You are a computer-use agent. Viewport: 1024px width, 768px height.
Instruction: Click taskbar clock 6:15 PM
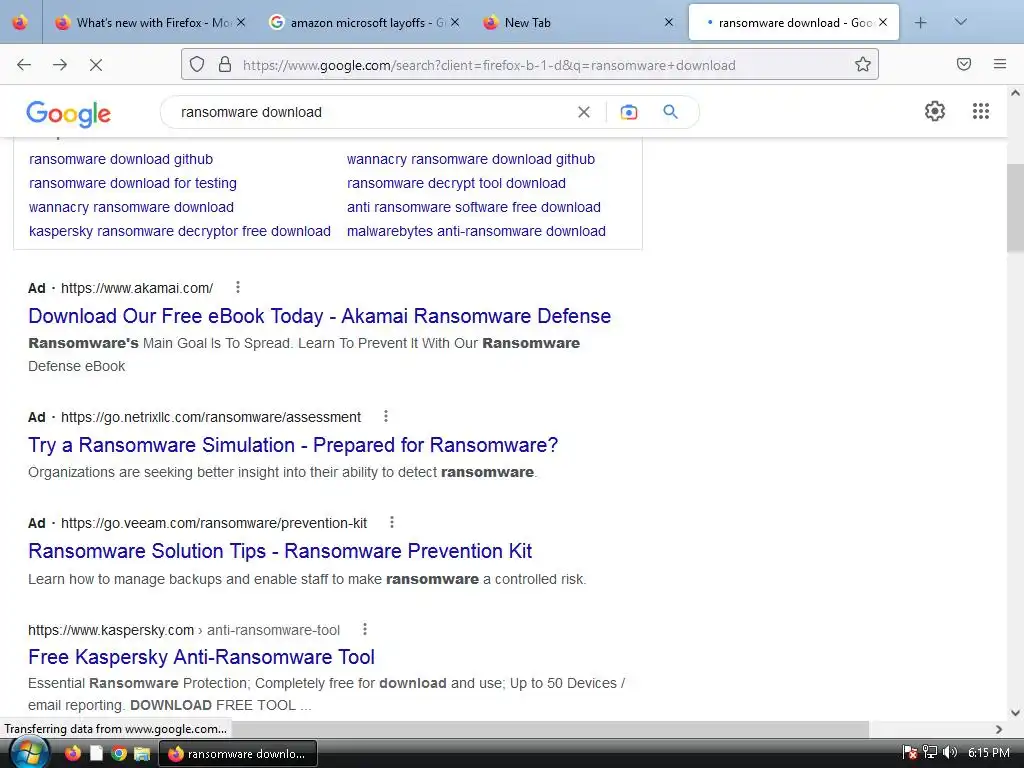click(x=989, y=753)
